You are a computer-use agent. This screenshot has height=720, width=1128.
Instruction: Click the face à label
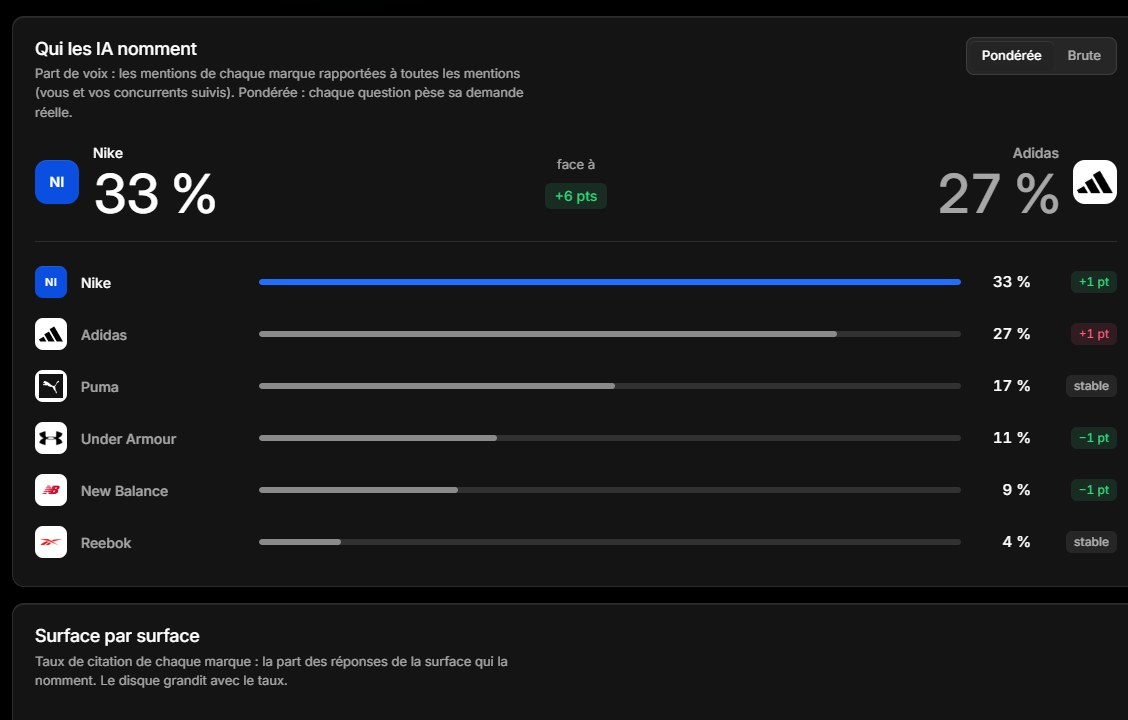tap(576, 165)
